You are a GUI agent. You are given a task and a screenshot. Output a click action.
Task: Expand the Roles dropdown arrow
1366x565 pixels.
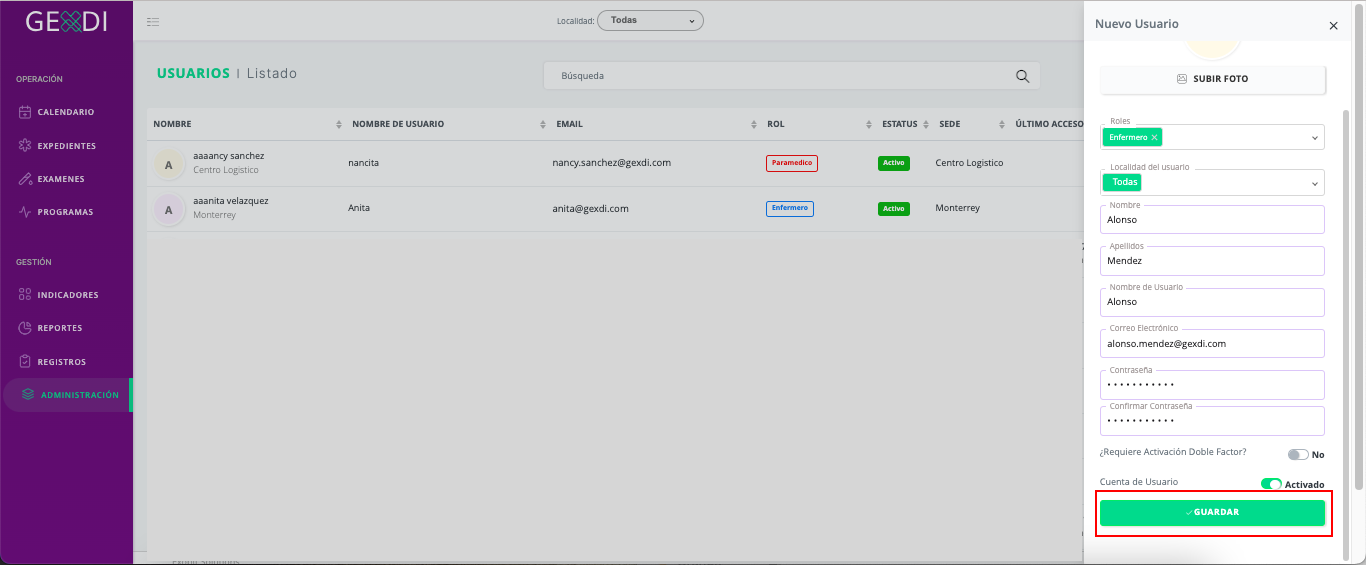click(x=1314, y=138)
